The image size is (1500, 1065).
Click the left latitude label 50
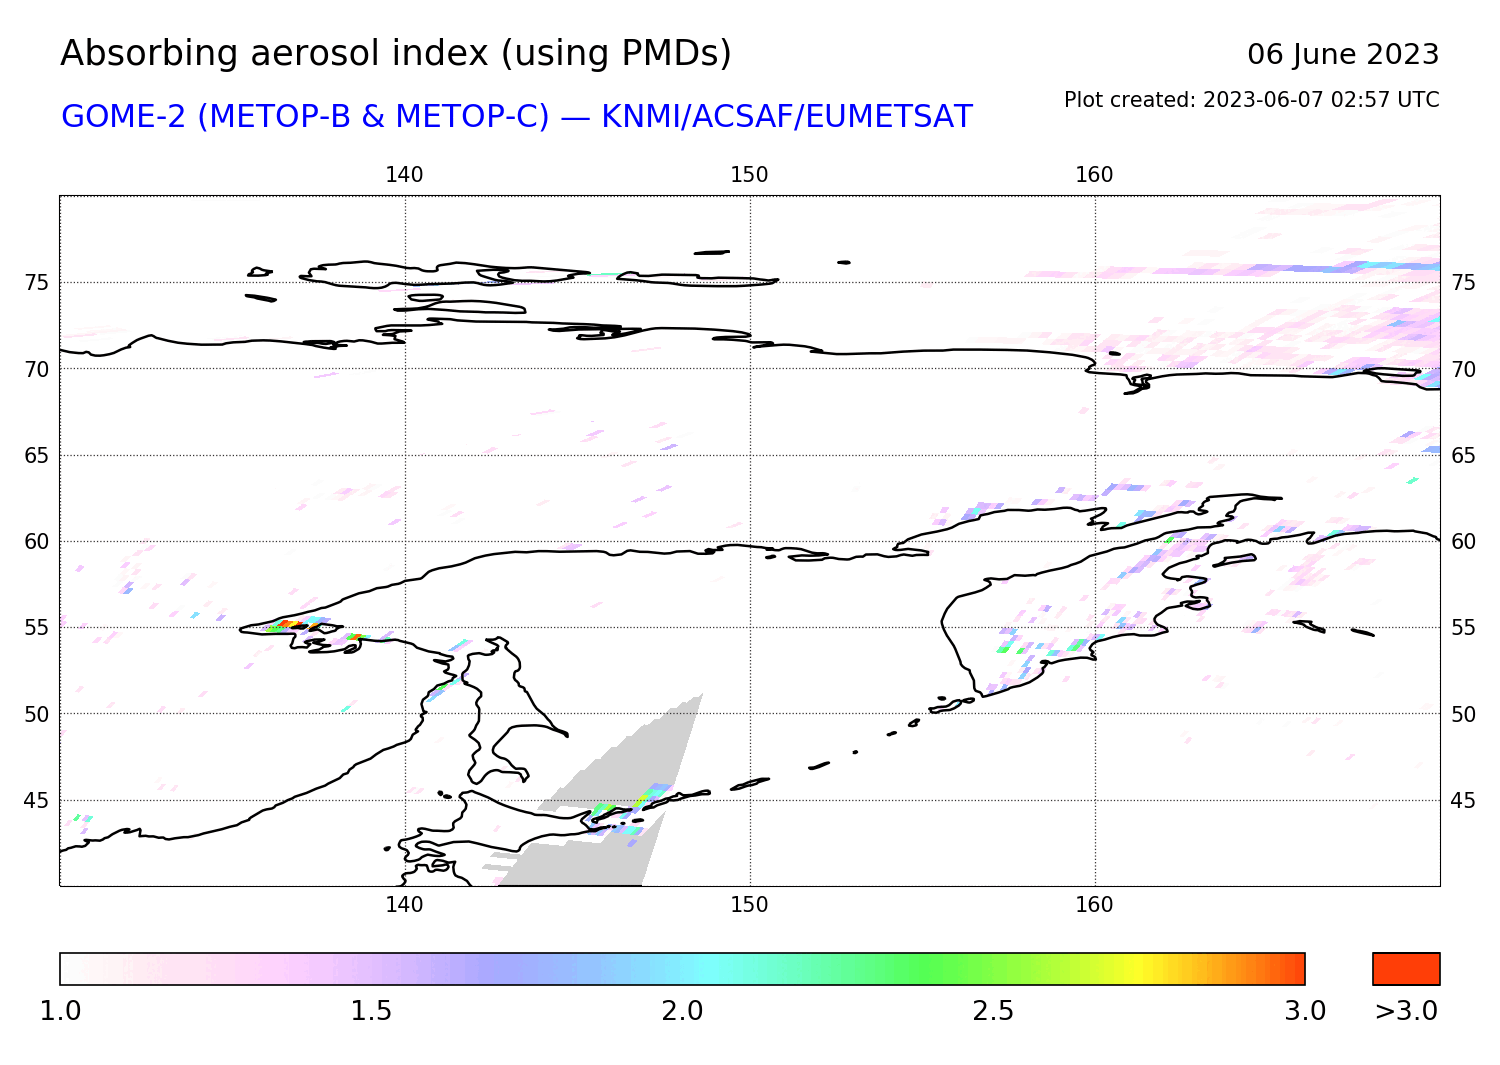click(36, 714)
